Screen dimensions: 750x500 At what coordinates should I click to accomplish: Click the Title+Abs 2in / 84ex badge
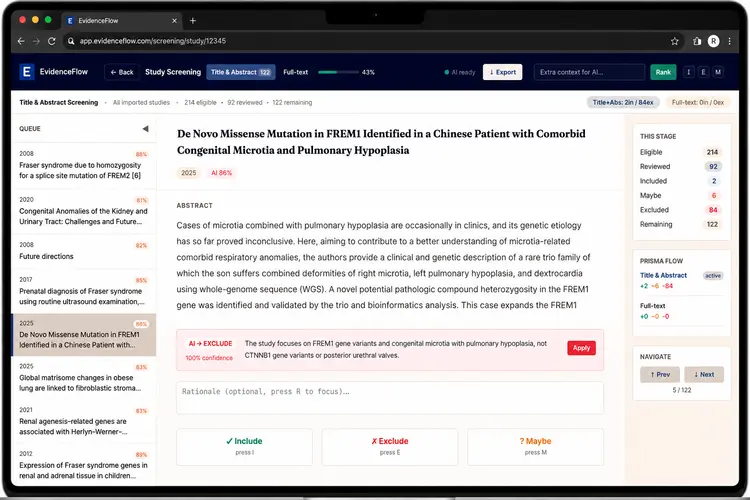623,102
